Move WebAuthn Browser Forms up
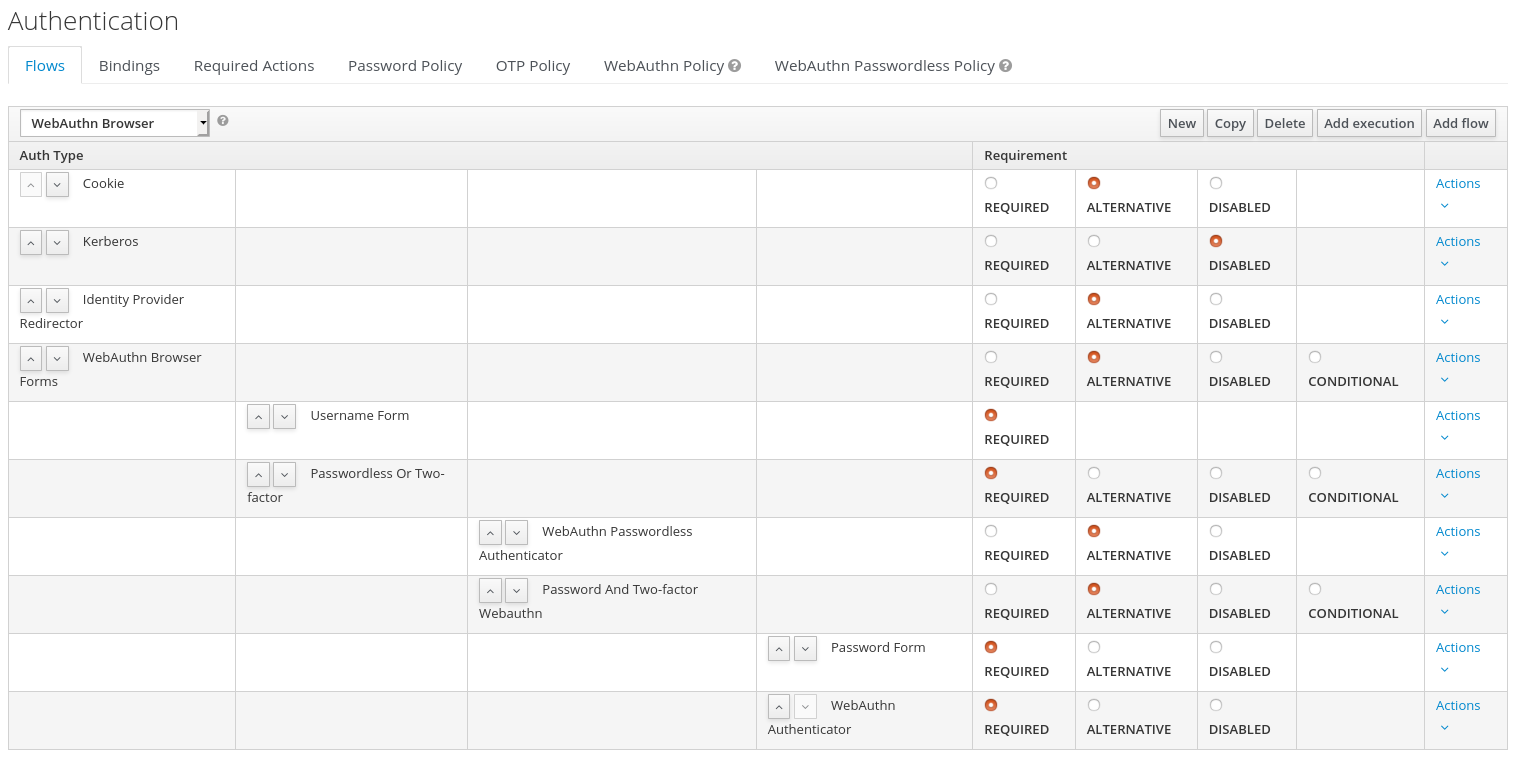 (x=31, y=358)
